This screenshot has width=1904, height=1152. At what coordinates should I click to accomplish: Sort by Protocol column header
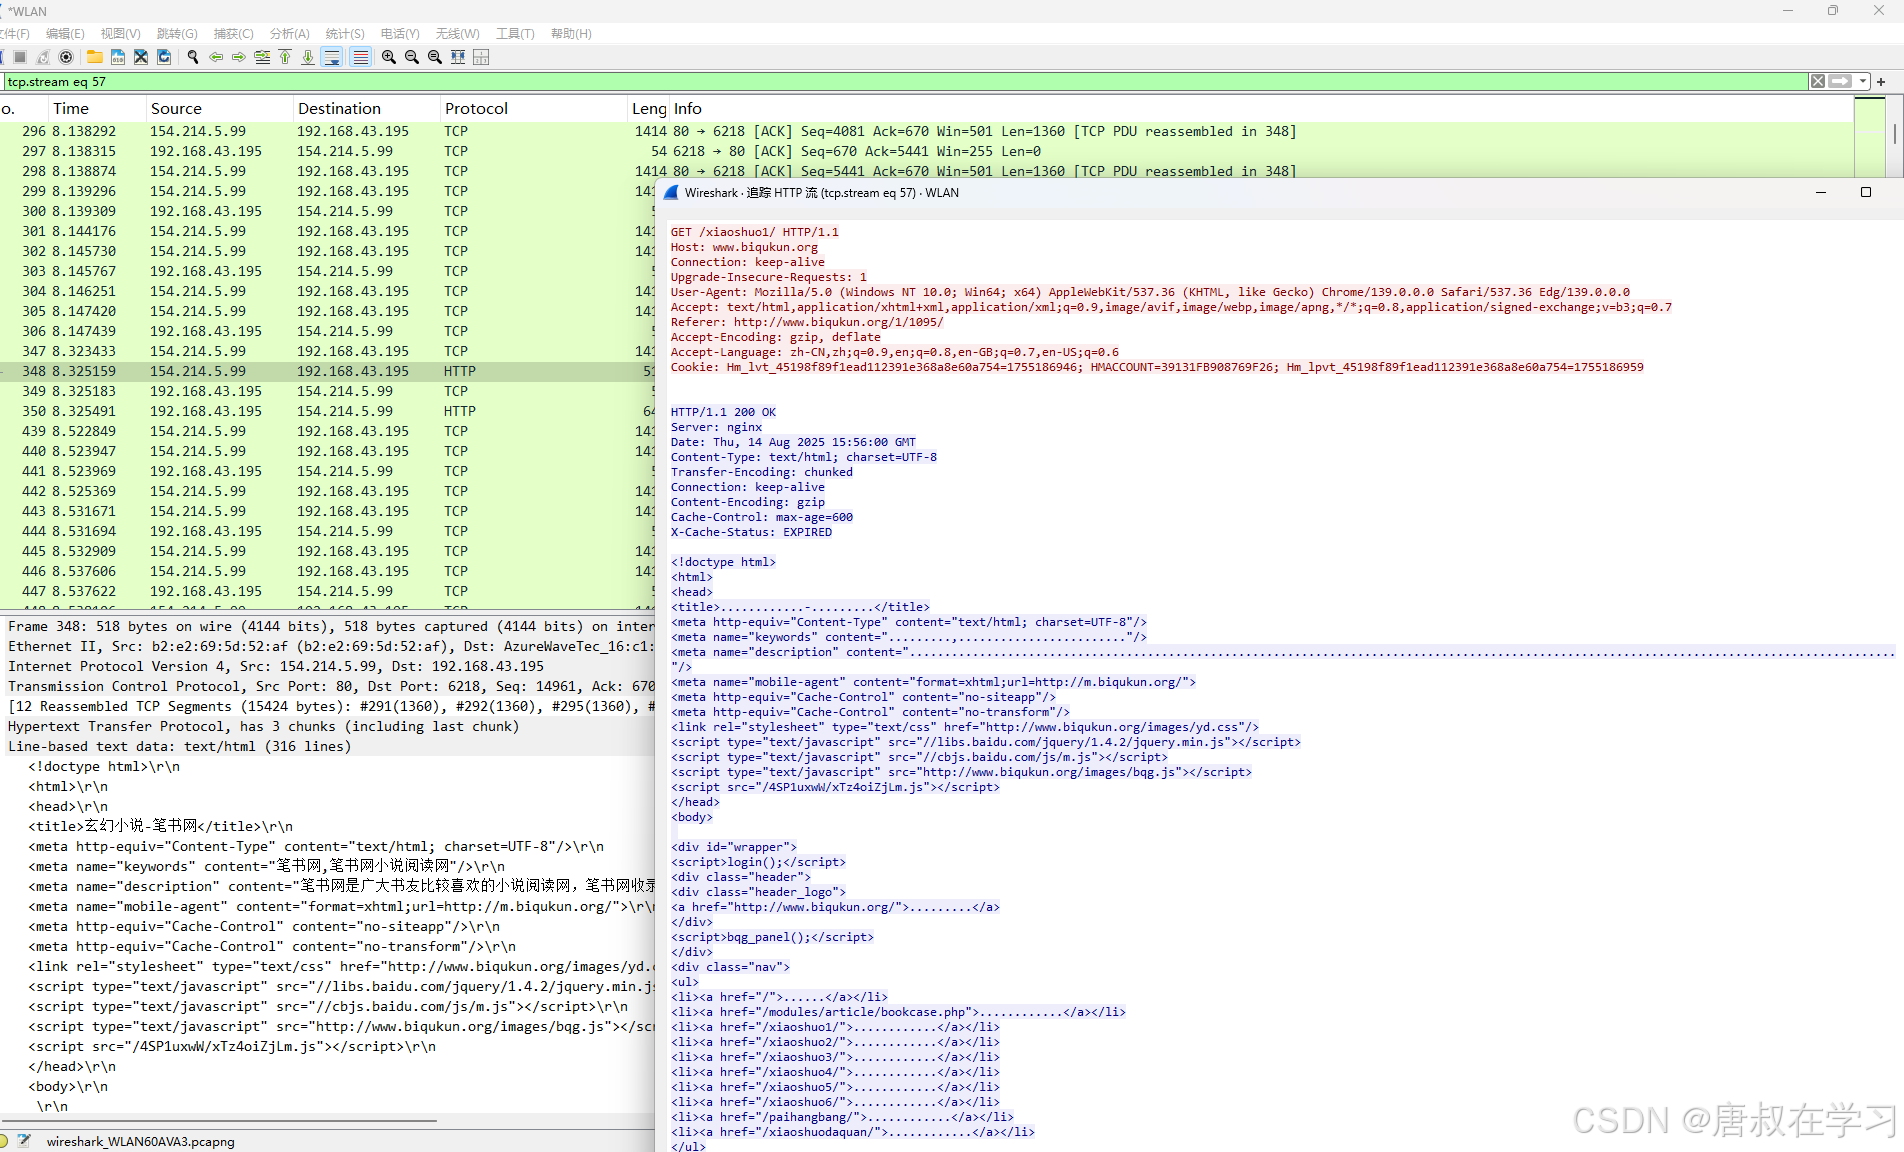(x=533, y=109)
